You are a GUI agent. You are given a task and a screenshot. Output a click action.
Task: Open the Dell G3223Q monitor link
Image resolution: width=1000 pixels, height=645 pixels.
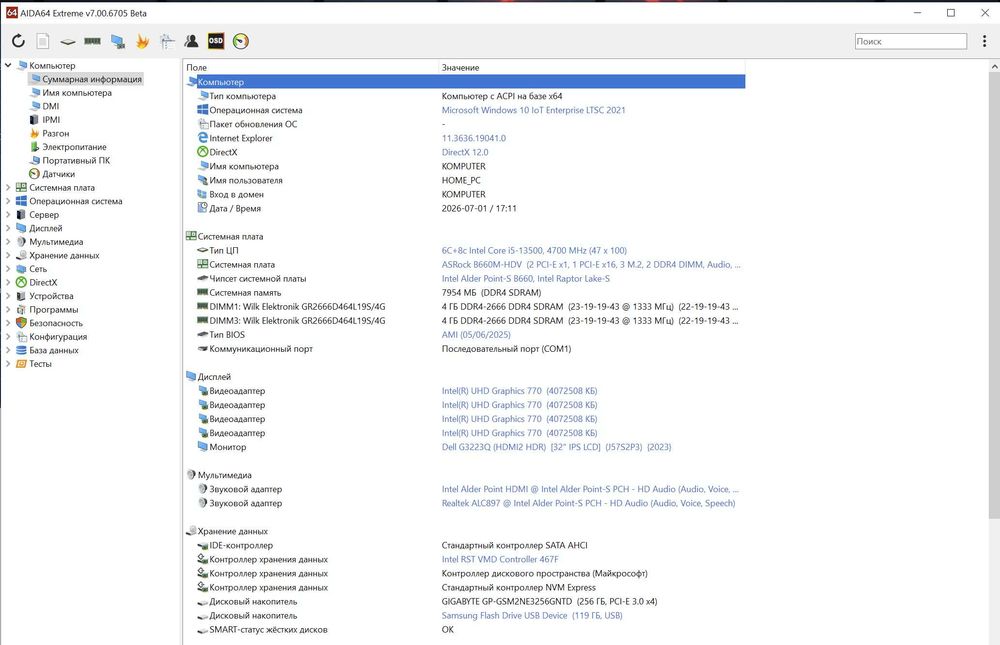(x=556, y=447)
